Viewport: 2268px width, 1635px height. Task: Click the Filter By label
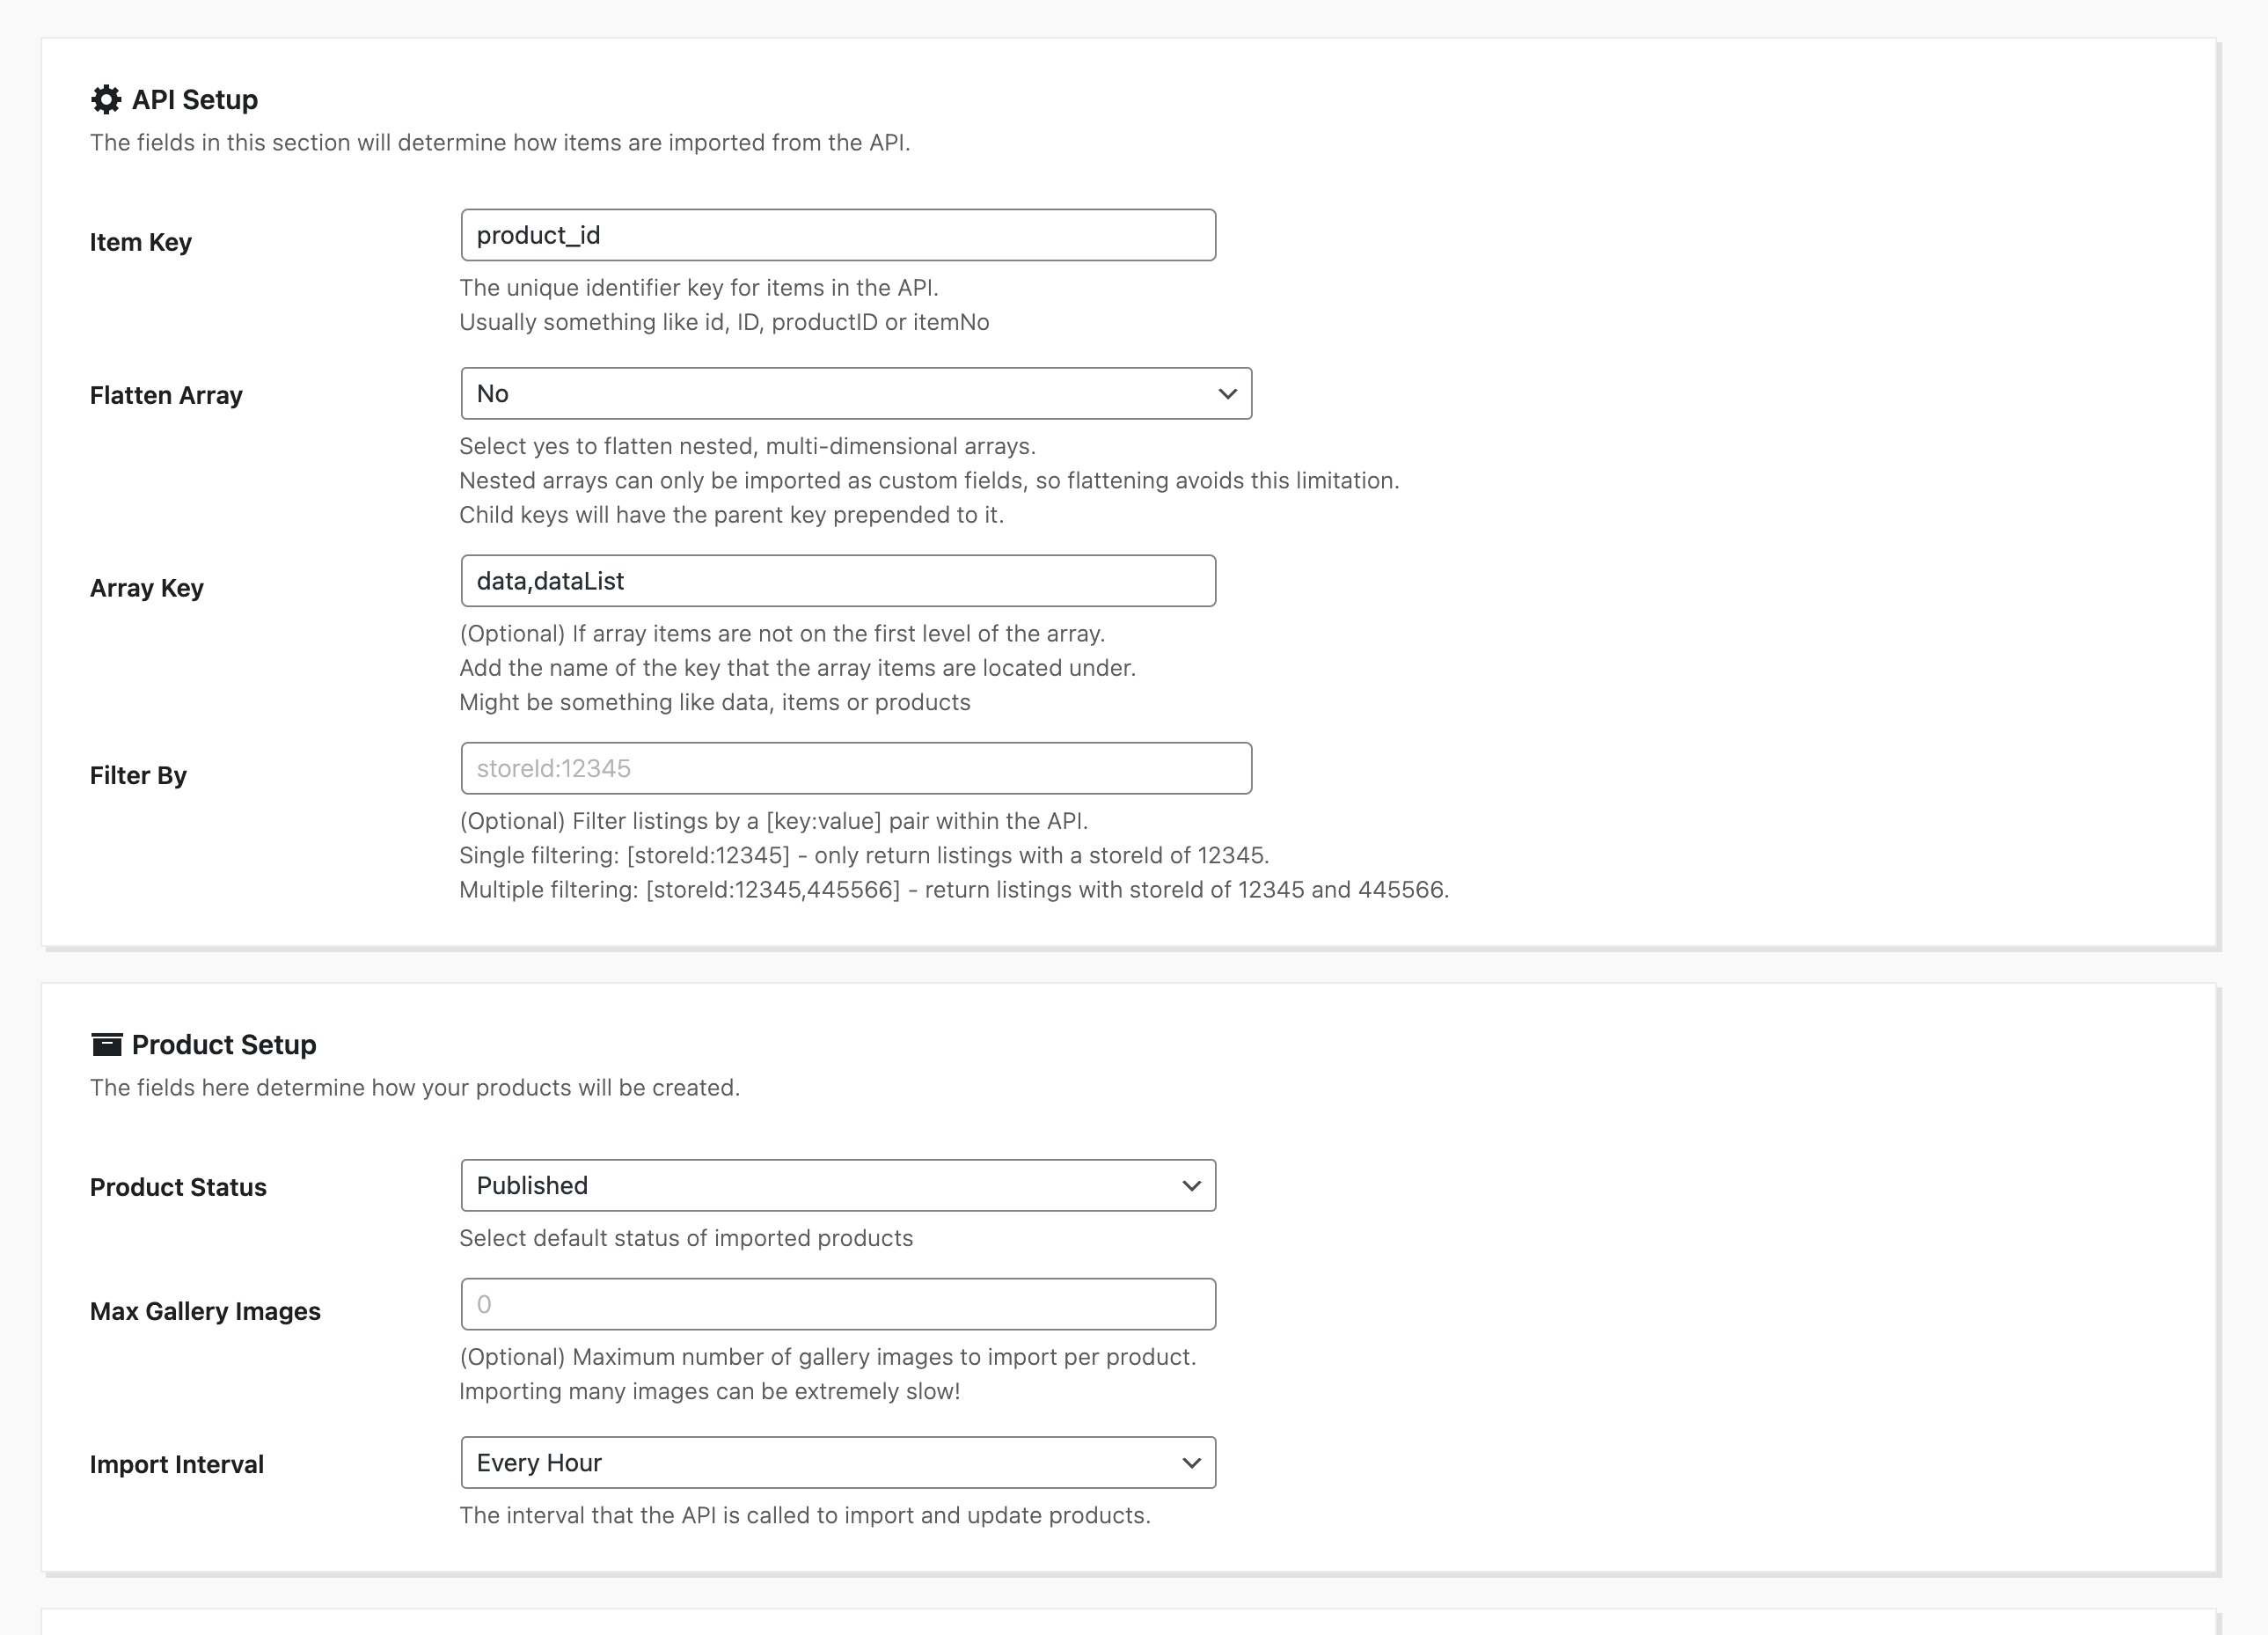point(138,775)
